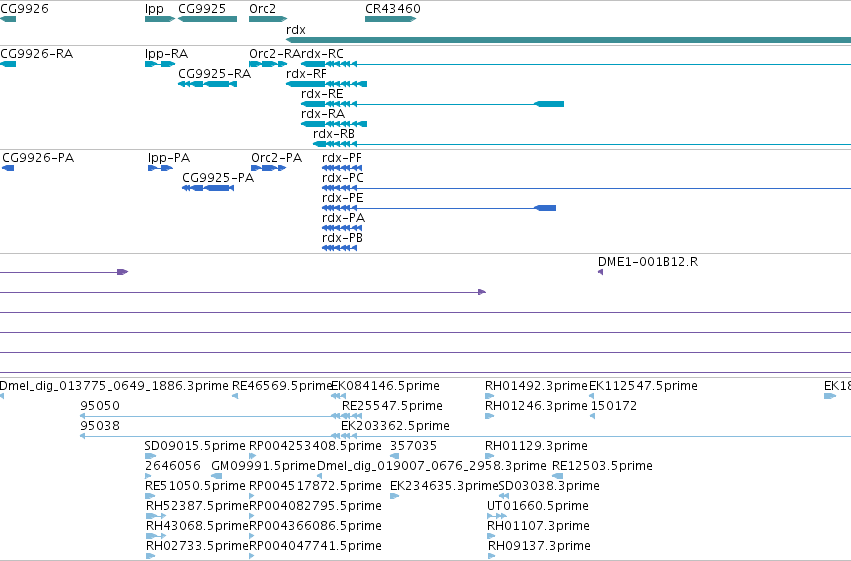Click the RH52387.5prime EST label

pyautogui.click(x=197, y=506)
